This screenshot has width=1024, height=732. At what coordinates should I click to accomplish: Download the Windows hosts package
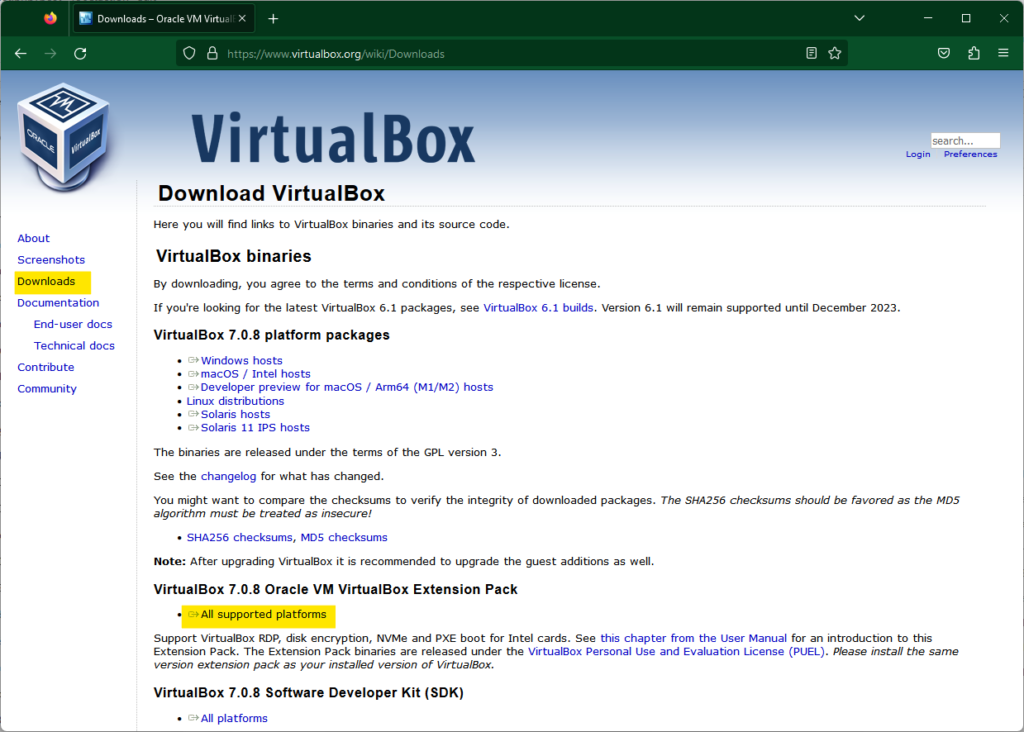pyautogui.click(x=242, y=360)
